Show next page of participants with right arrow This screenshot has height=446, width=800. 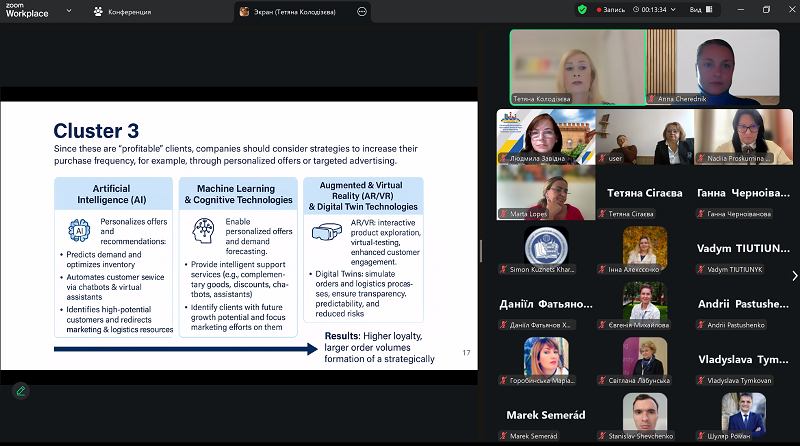pos(794,276)
